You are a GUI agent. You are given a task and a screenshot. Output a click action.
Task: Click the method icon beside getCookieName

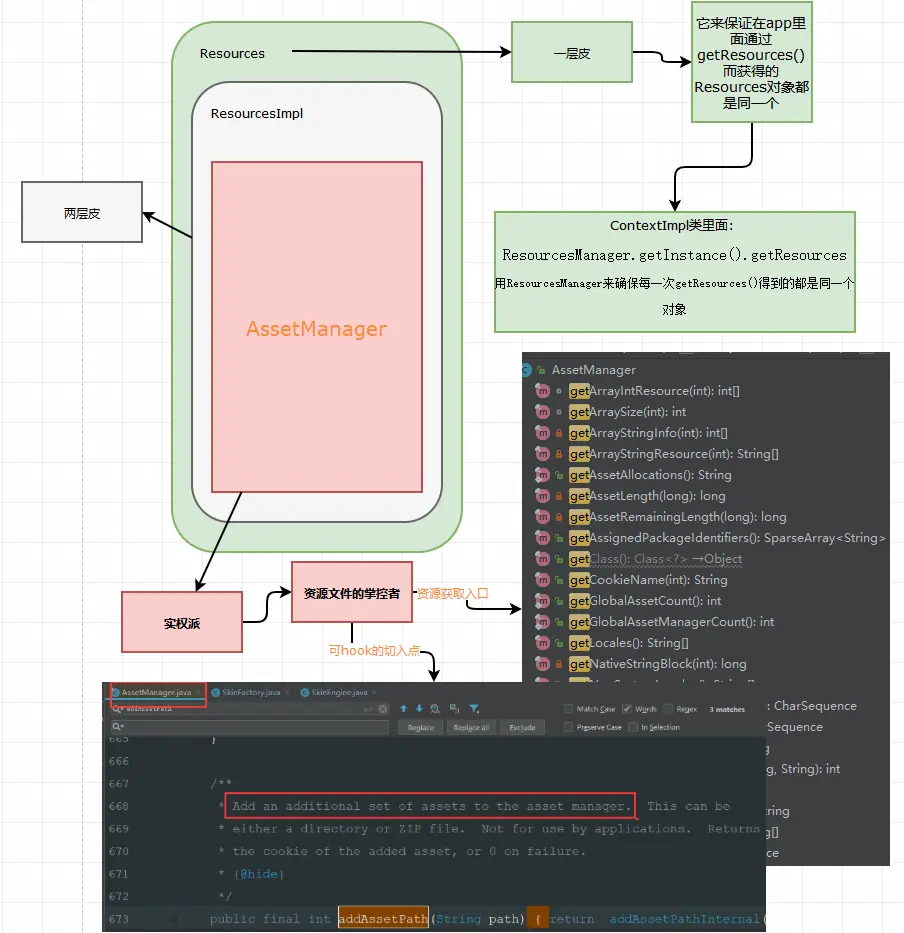(x=542, y=580)
